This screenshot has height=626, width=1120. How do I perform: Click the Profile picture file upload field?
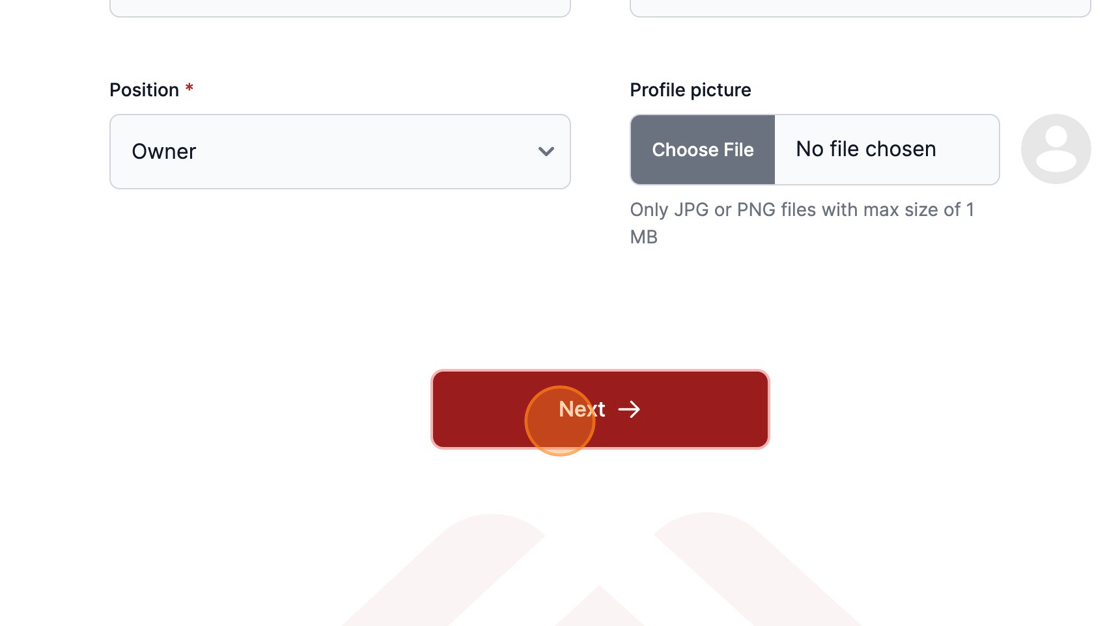[x=815, y=149]
